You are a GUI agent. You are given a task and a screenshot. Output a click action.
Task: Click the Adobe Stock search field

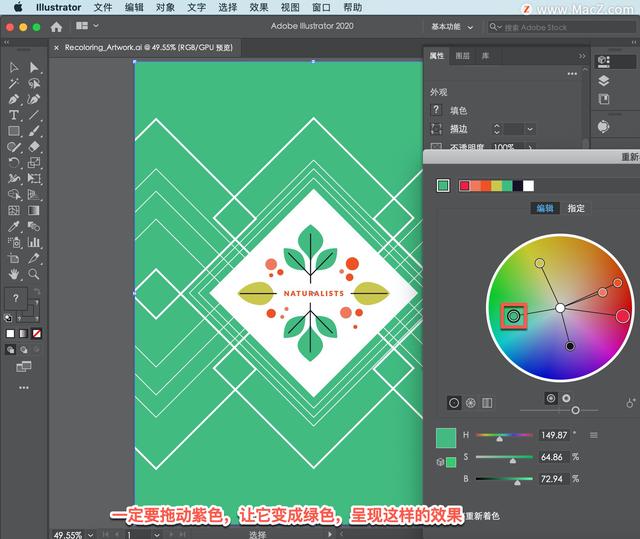coord(562,27)
